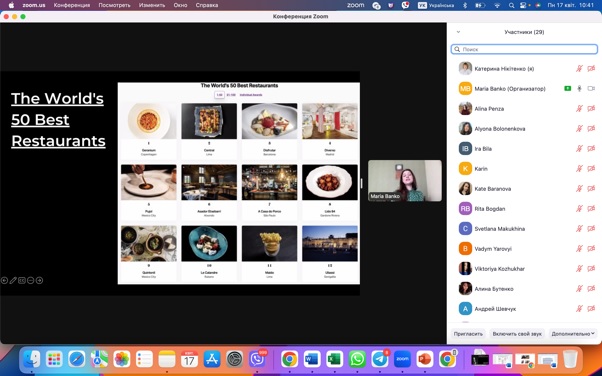Click Vadym Yarovyi's muted microphone icon
The height and width of the screenshot is (376, 602).
click(x=579, y=248)
